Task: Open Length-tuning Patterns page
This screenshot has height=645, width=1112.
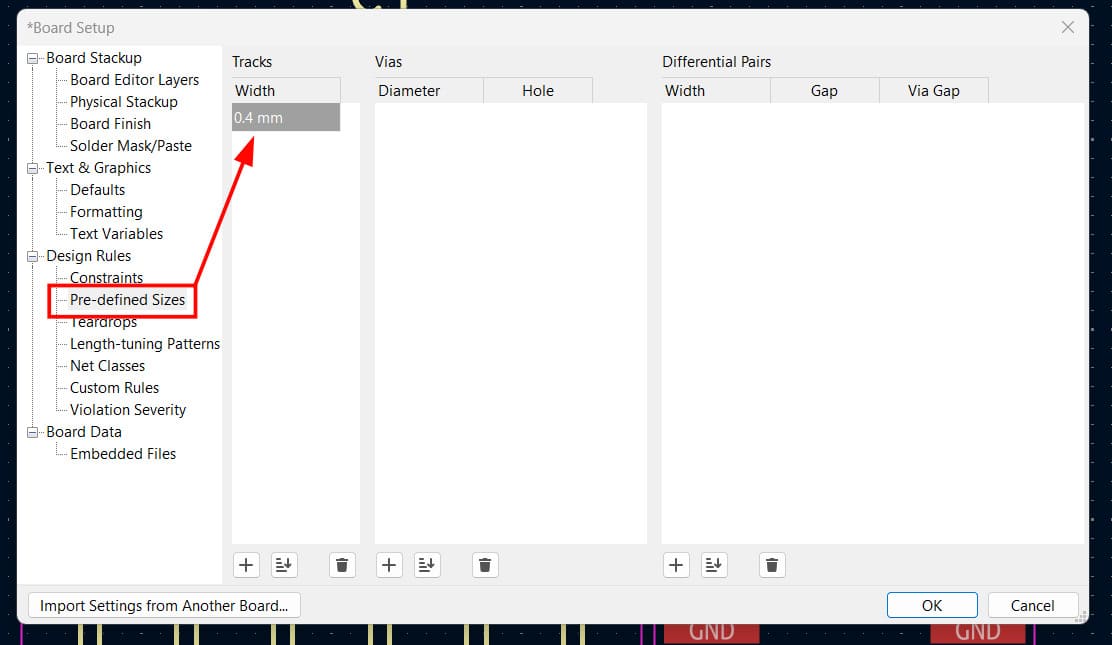Action: 145,344
